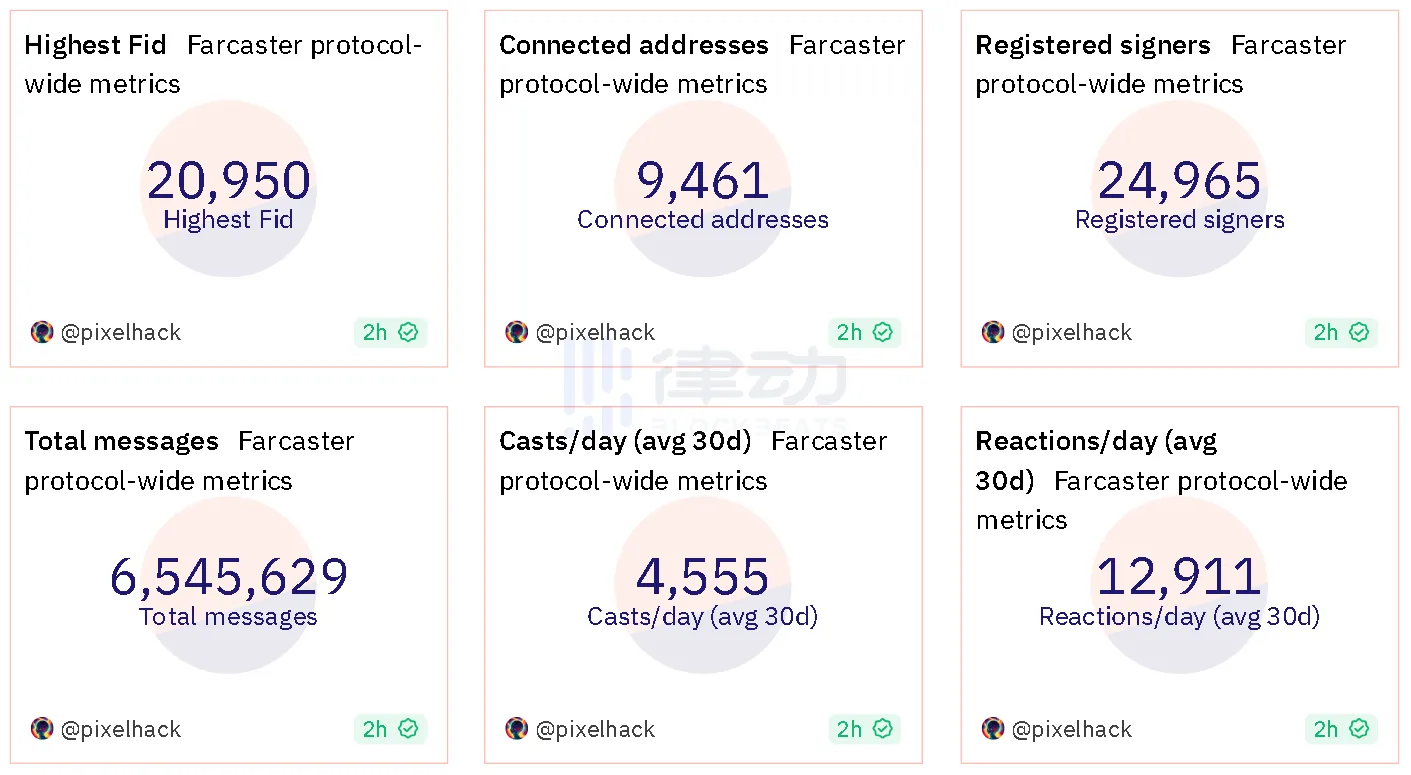Open @pixelhack profile under Reactions/day card
This screenshot has height=775, width=1411.
pyautogui.click(x=1071, y=729)
